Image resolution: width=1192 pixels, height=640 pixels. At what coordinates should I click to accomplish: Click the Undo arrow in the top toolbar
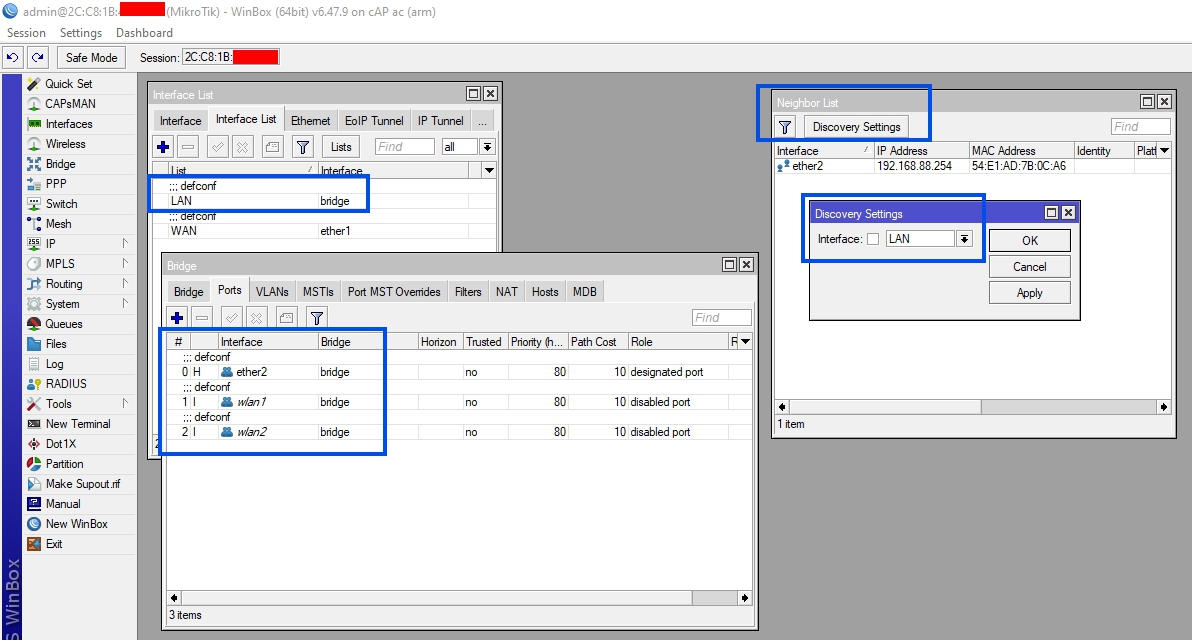click(13, 57)
